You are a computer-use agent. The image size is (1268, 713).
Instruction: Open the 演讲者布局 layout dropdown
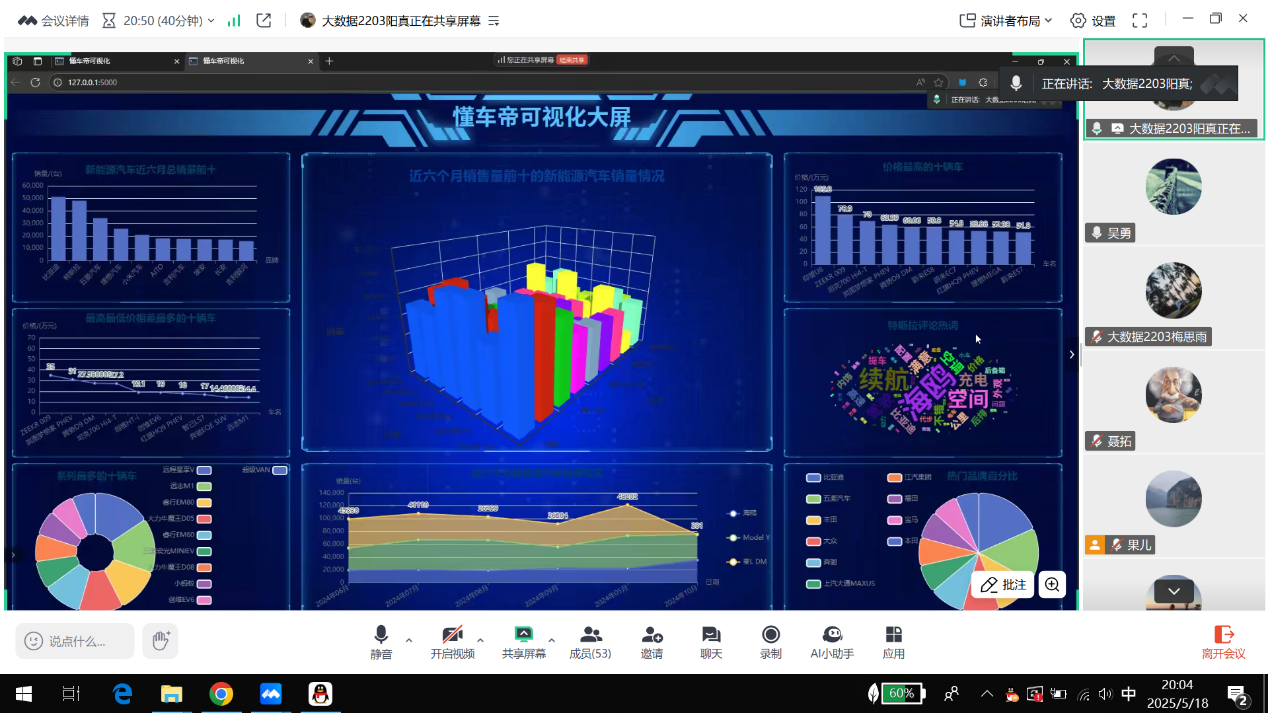(x=1005, y=20)
